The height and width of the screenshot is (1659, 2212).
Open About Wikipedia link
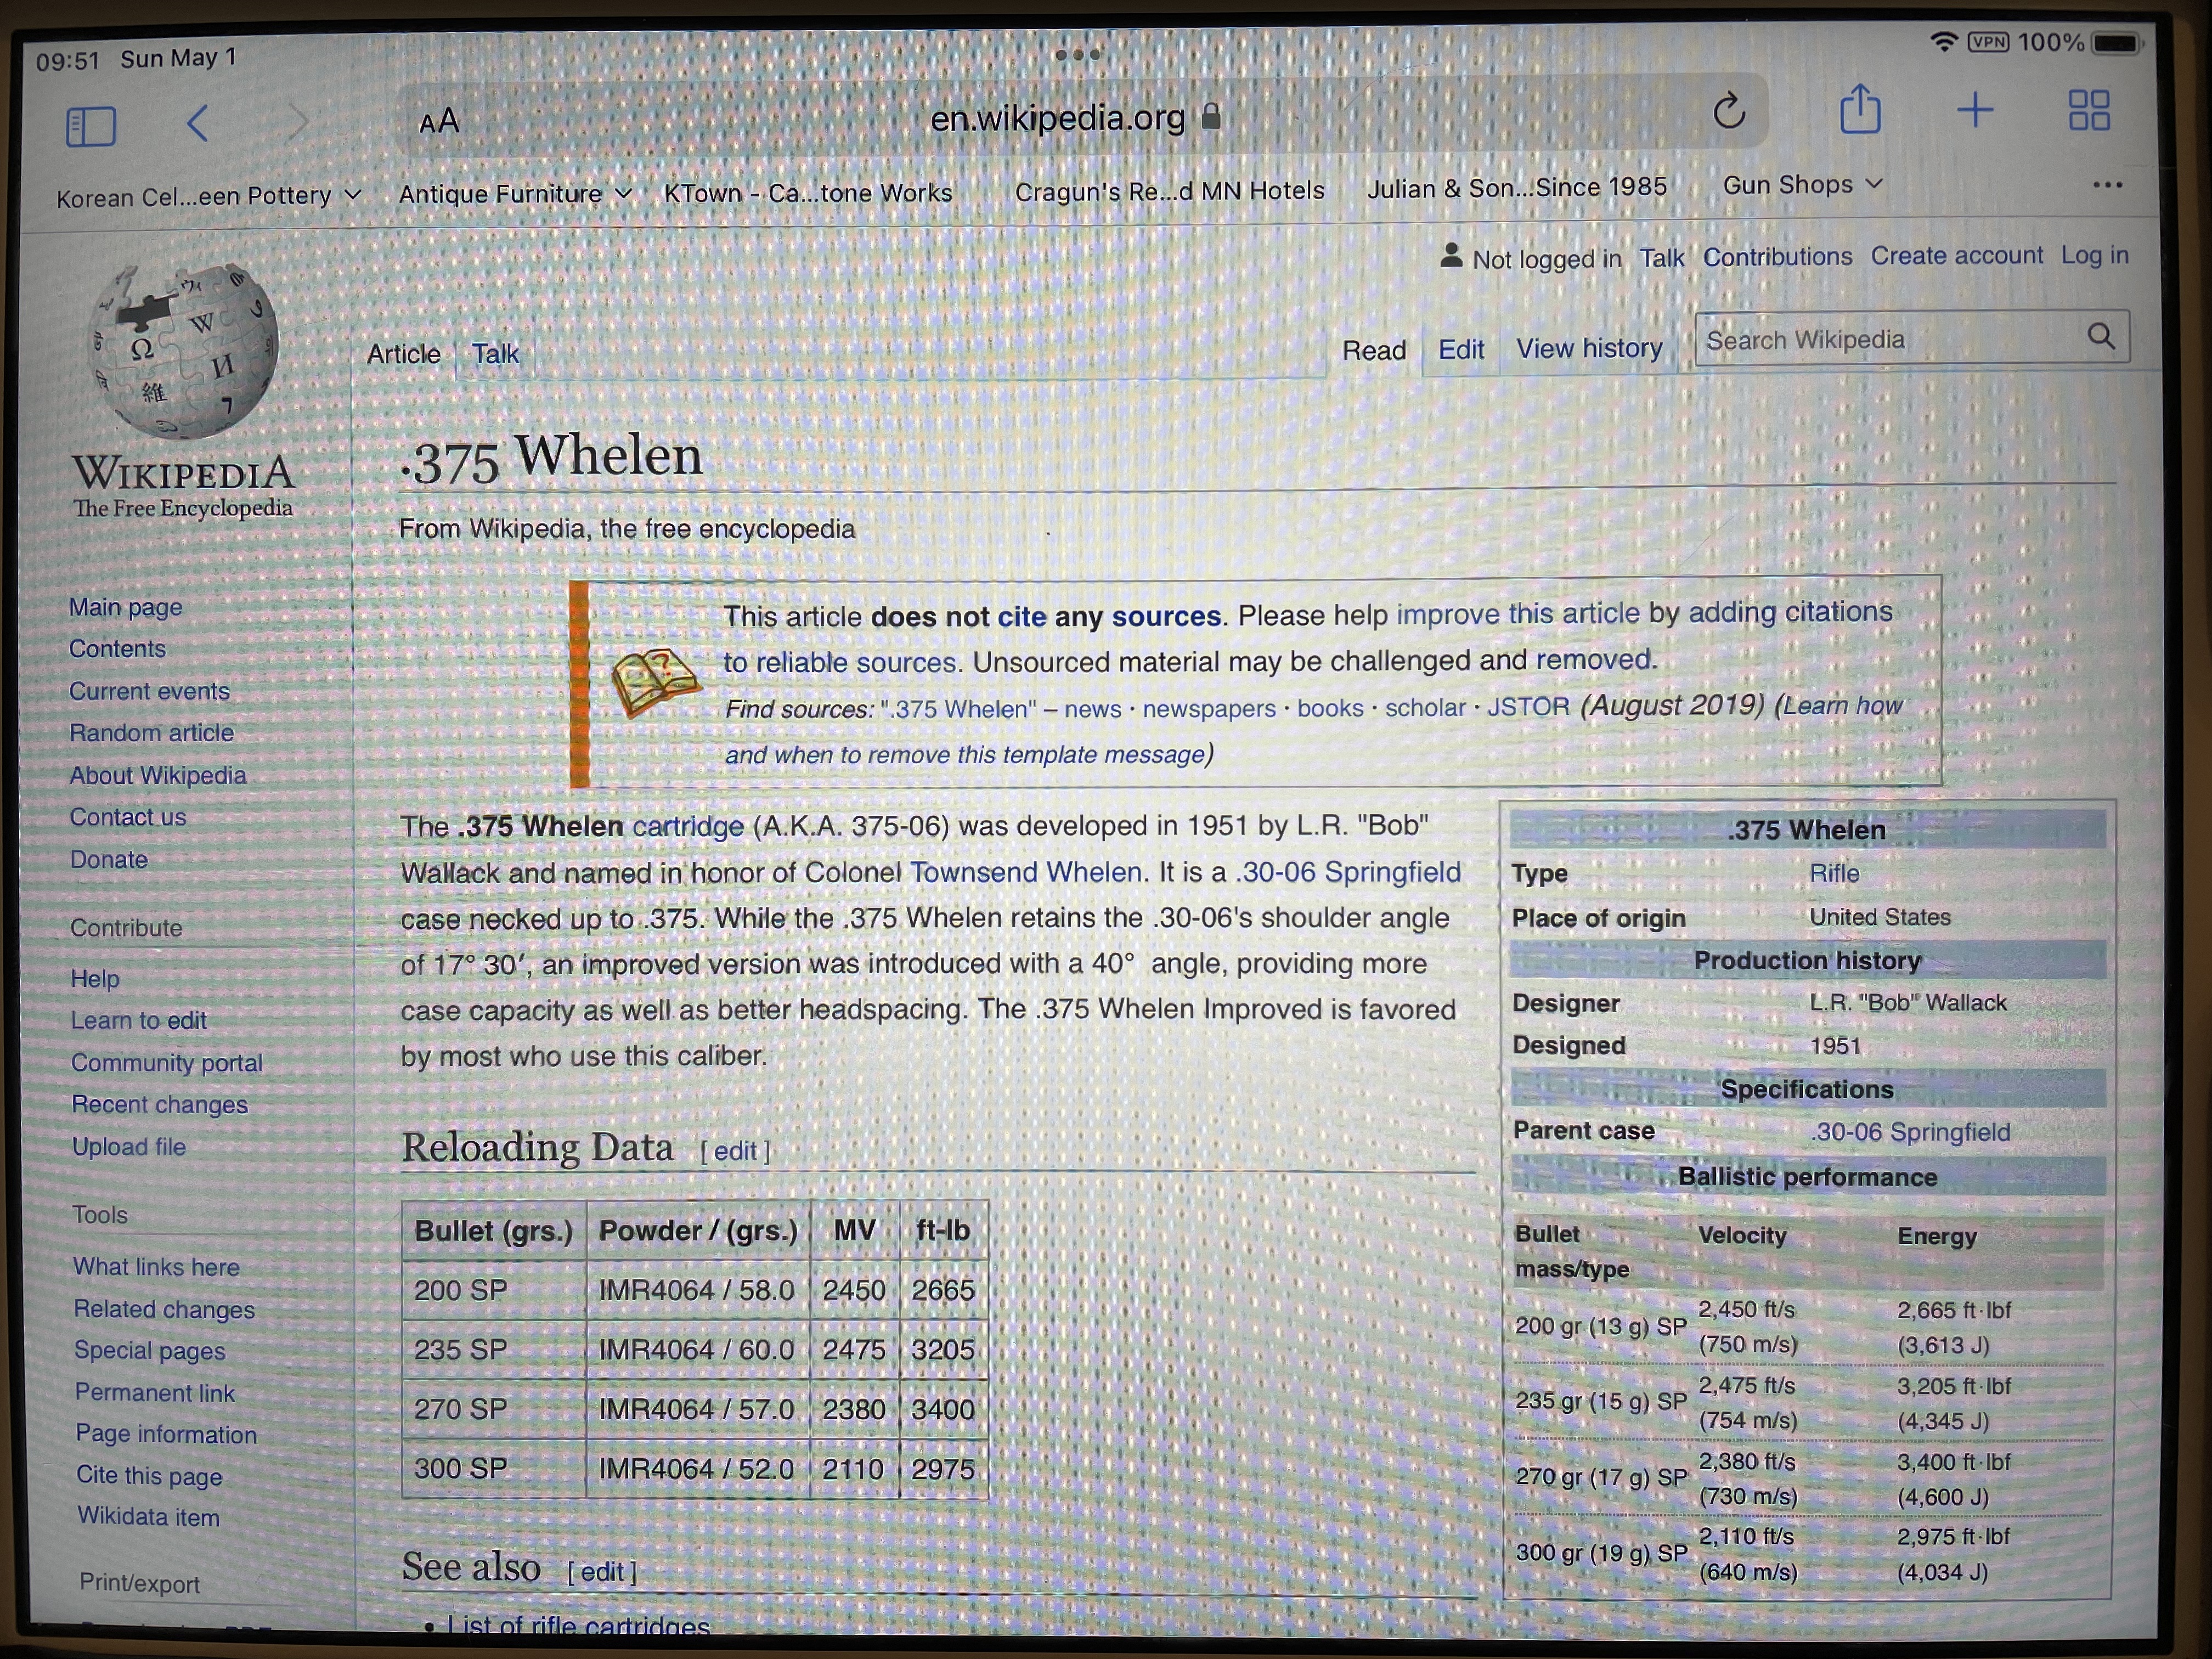pyautogui.click(x=158, y=775)
